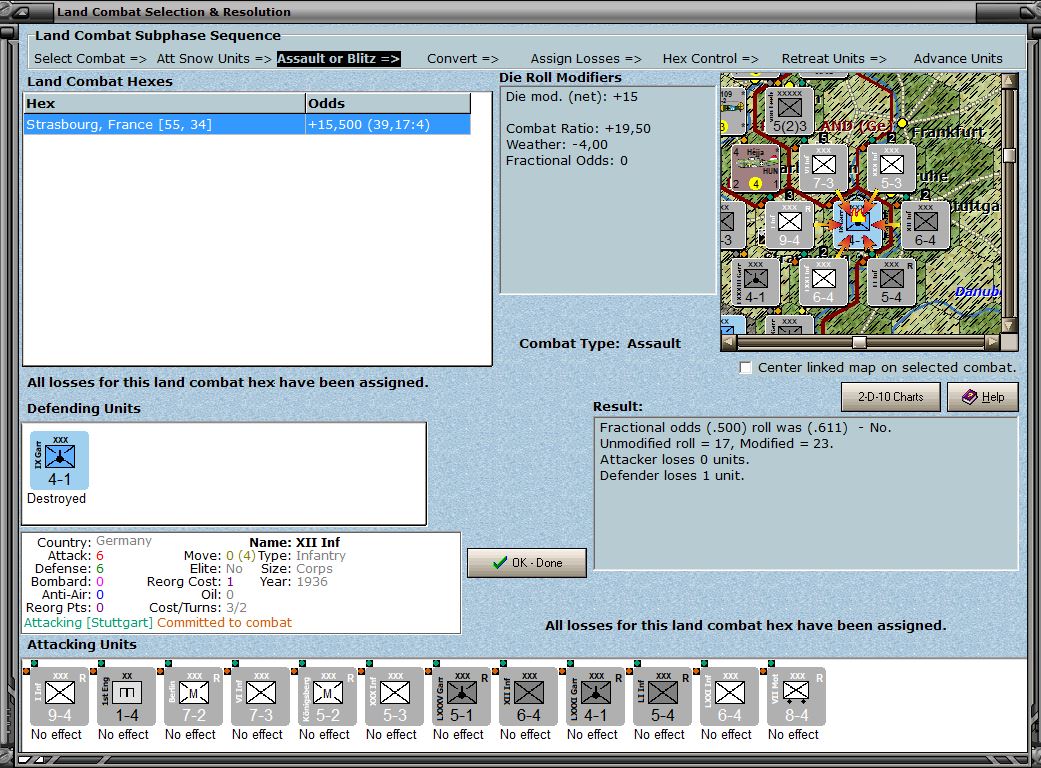Click the 5-3 infantry counter on map
Screen dimensions: 1041x768
coord(891,169)
